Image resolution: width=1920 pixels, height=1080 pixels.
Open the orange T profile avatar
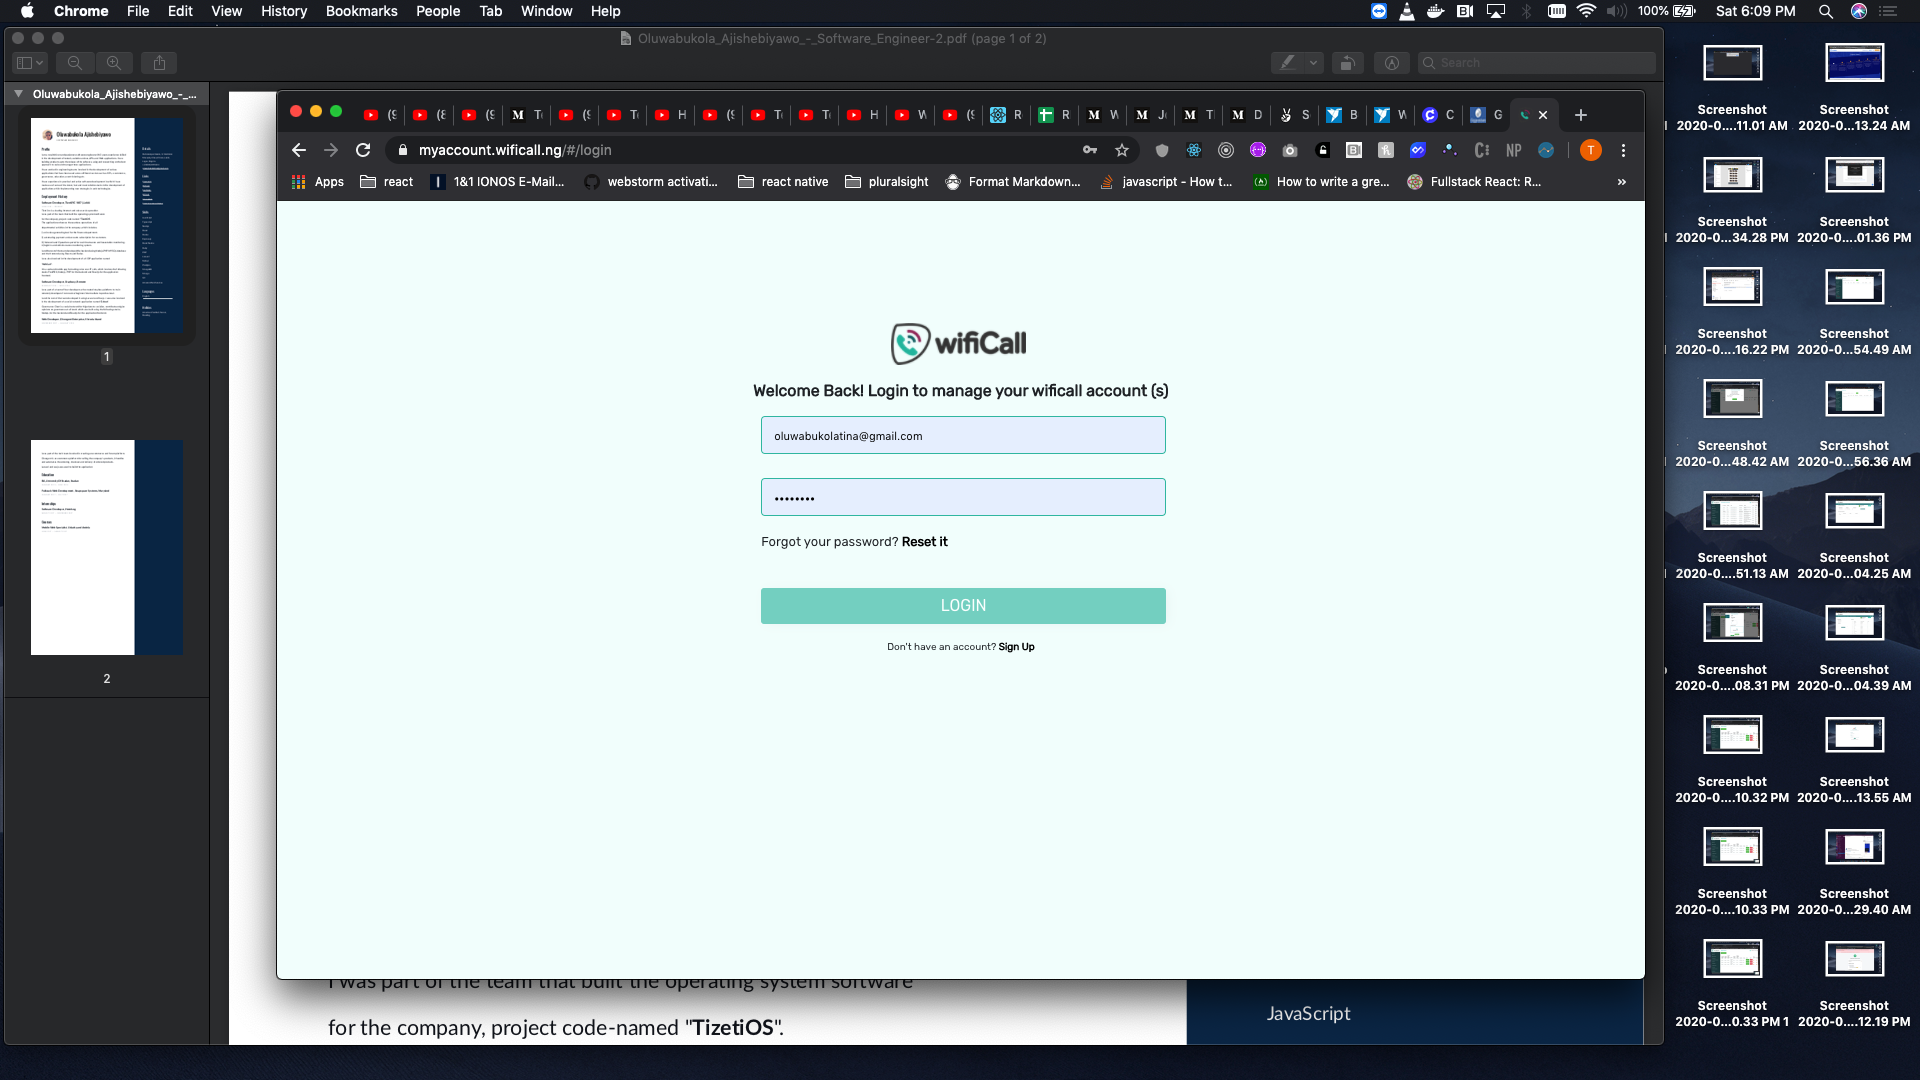[x=1591, y=150]
